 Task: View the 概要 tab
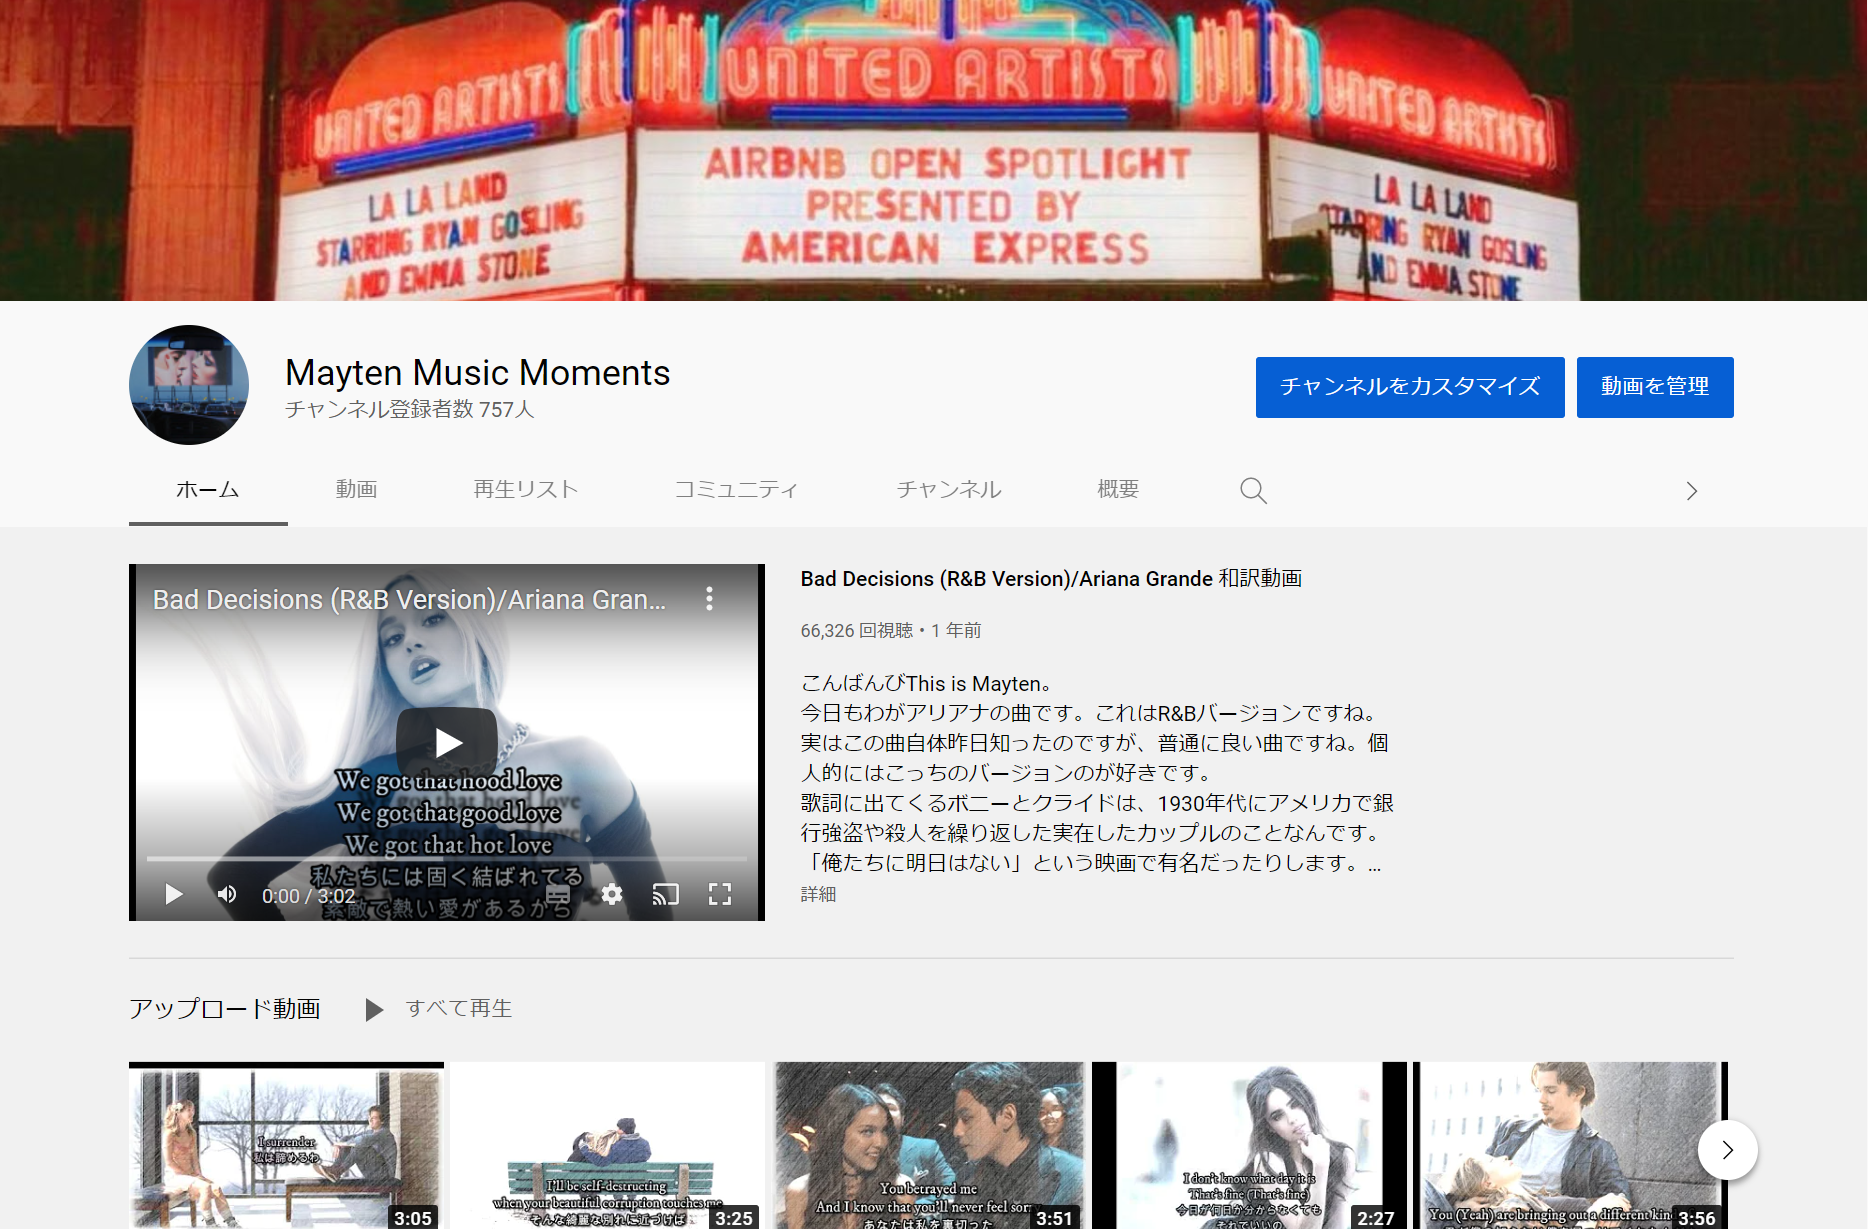click(x=1118, y=490)
